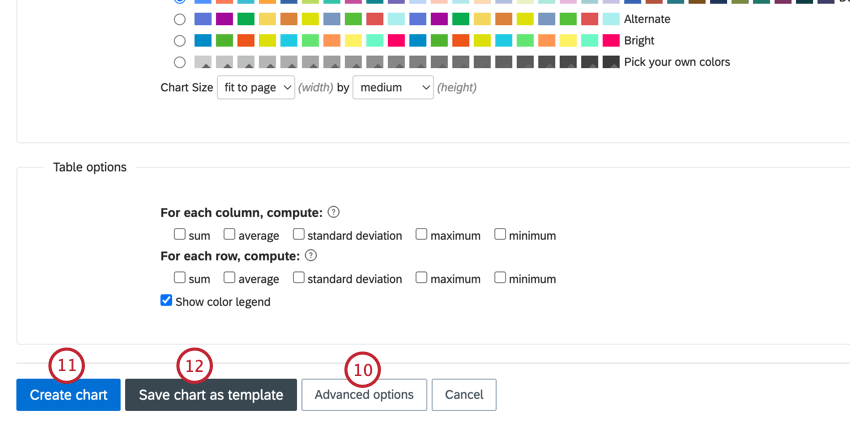Screen dimensions: 850x425
Task: Uncheck 'Show color legend'
Action: pyautogui.click(x=166, y=300)
